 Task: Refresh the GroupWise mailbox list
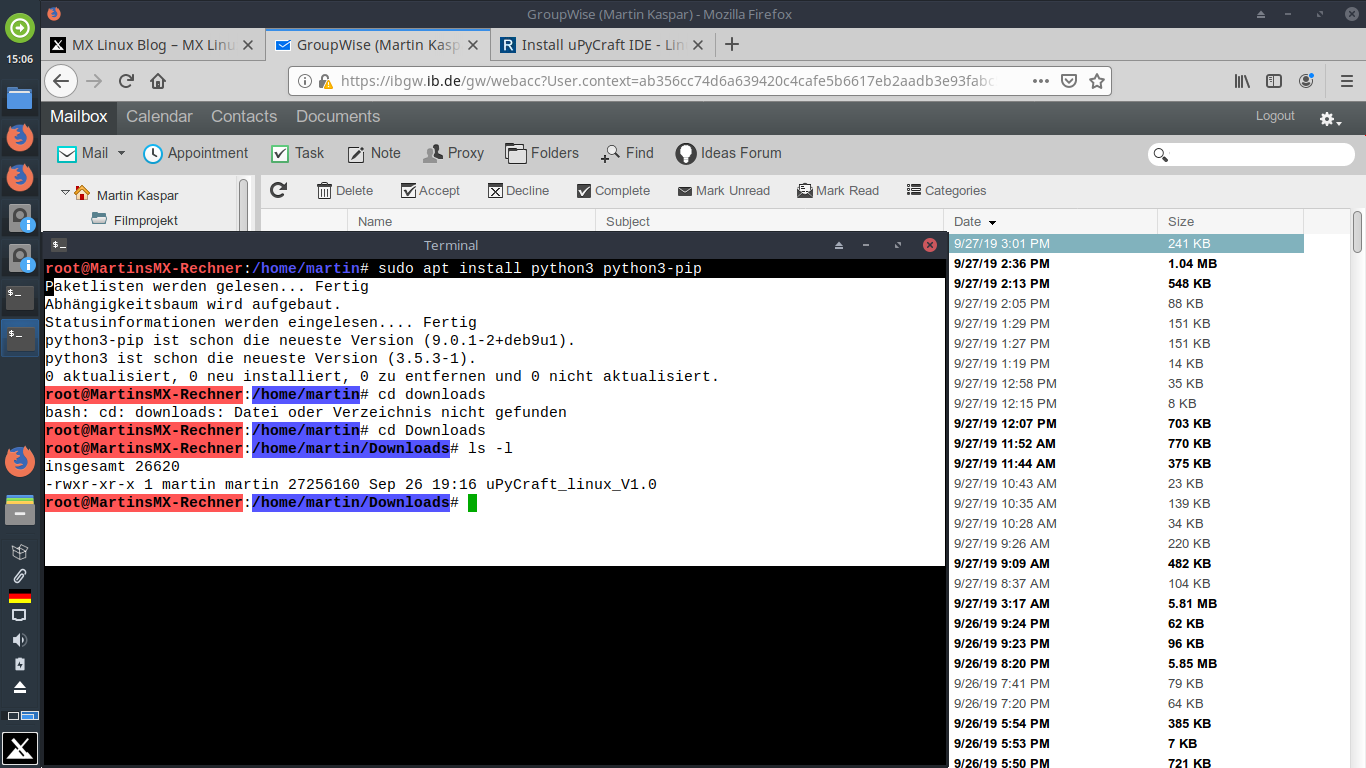point(279,190)
